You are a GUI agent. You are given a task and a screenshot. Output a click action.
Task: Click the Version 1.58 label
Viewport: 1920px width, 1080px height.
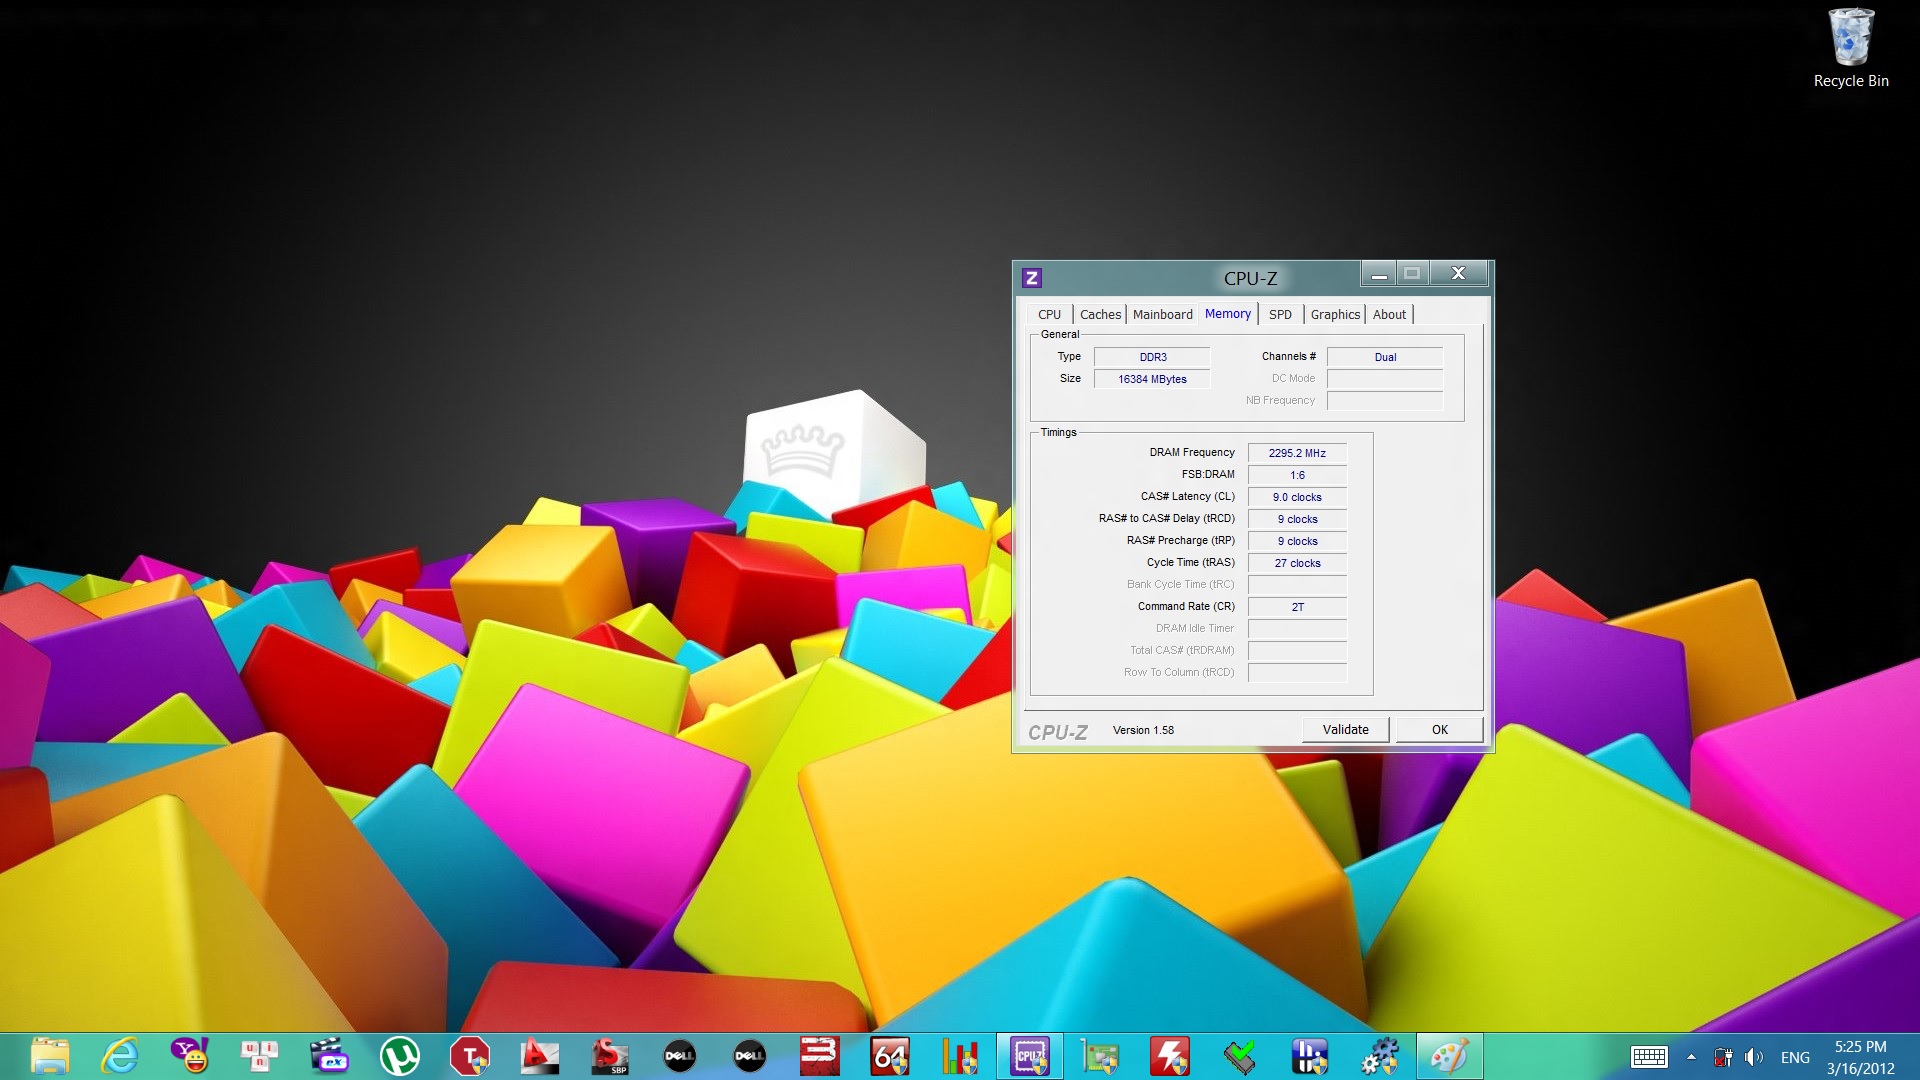tap(1143, 730)
